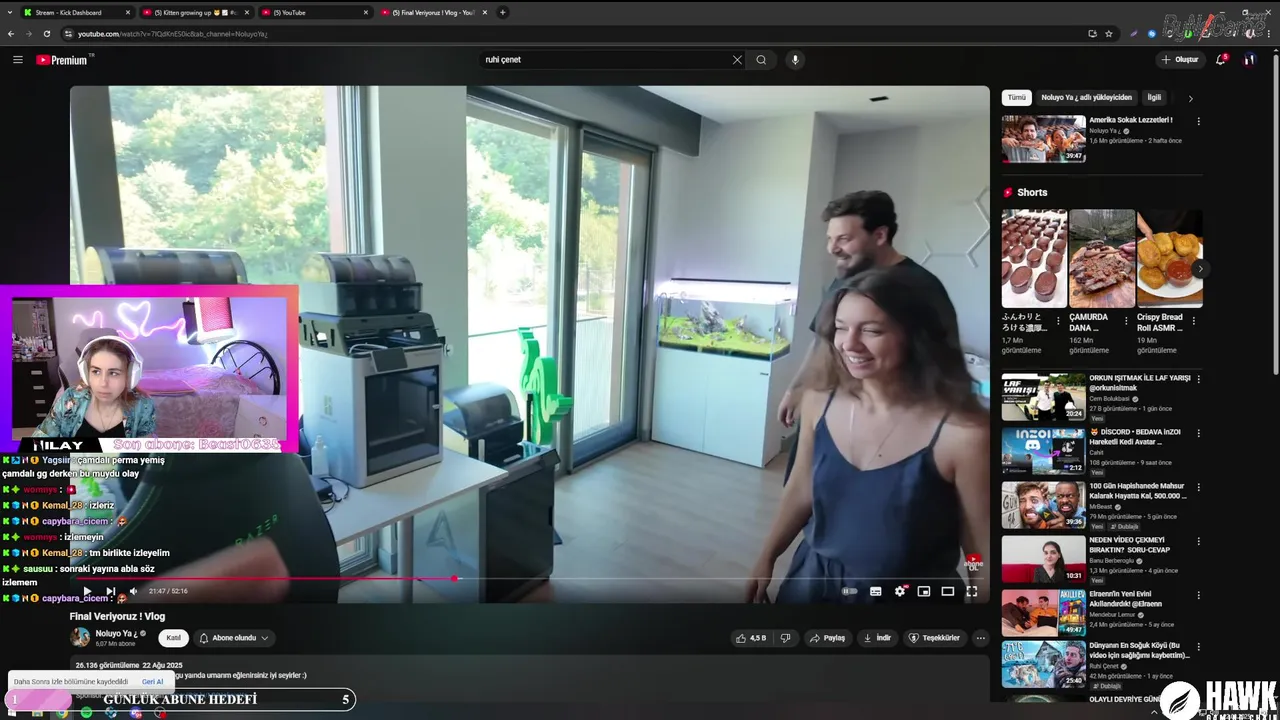Open DİSCORD BEDAVA inZOI video title
This screenshot has width=1280, height=720.
(x=1136, y=437)
